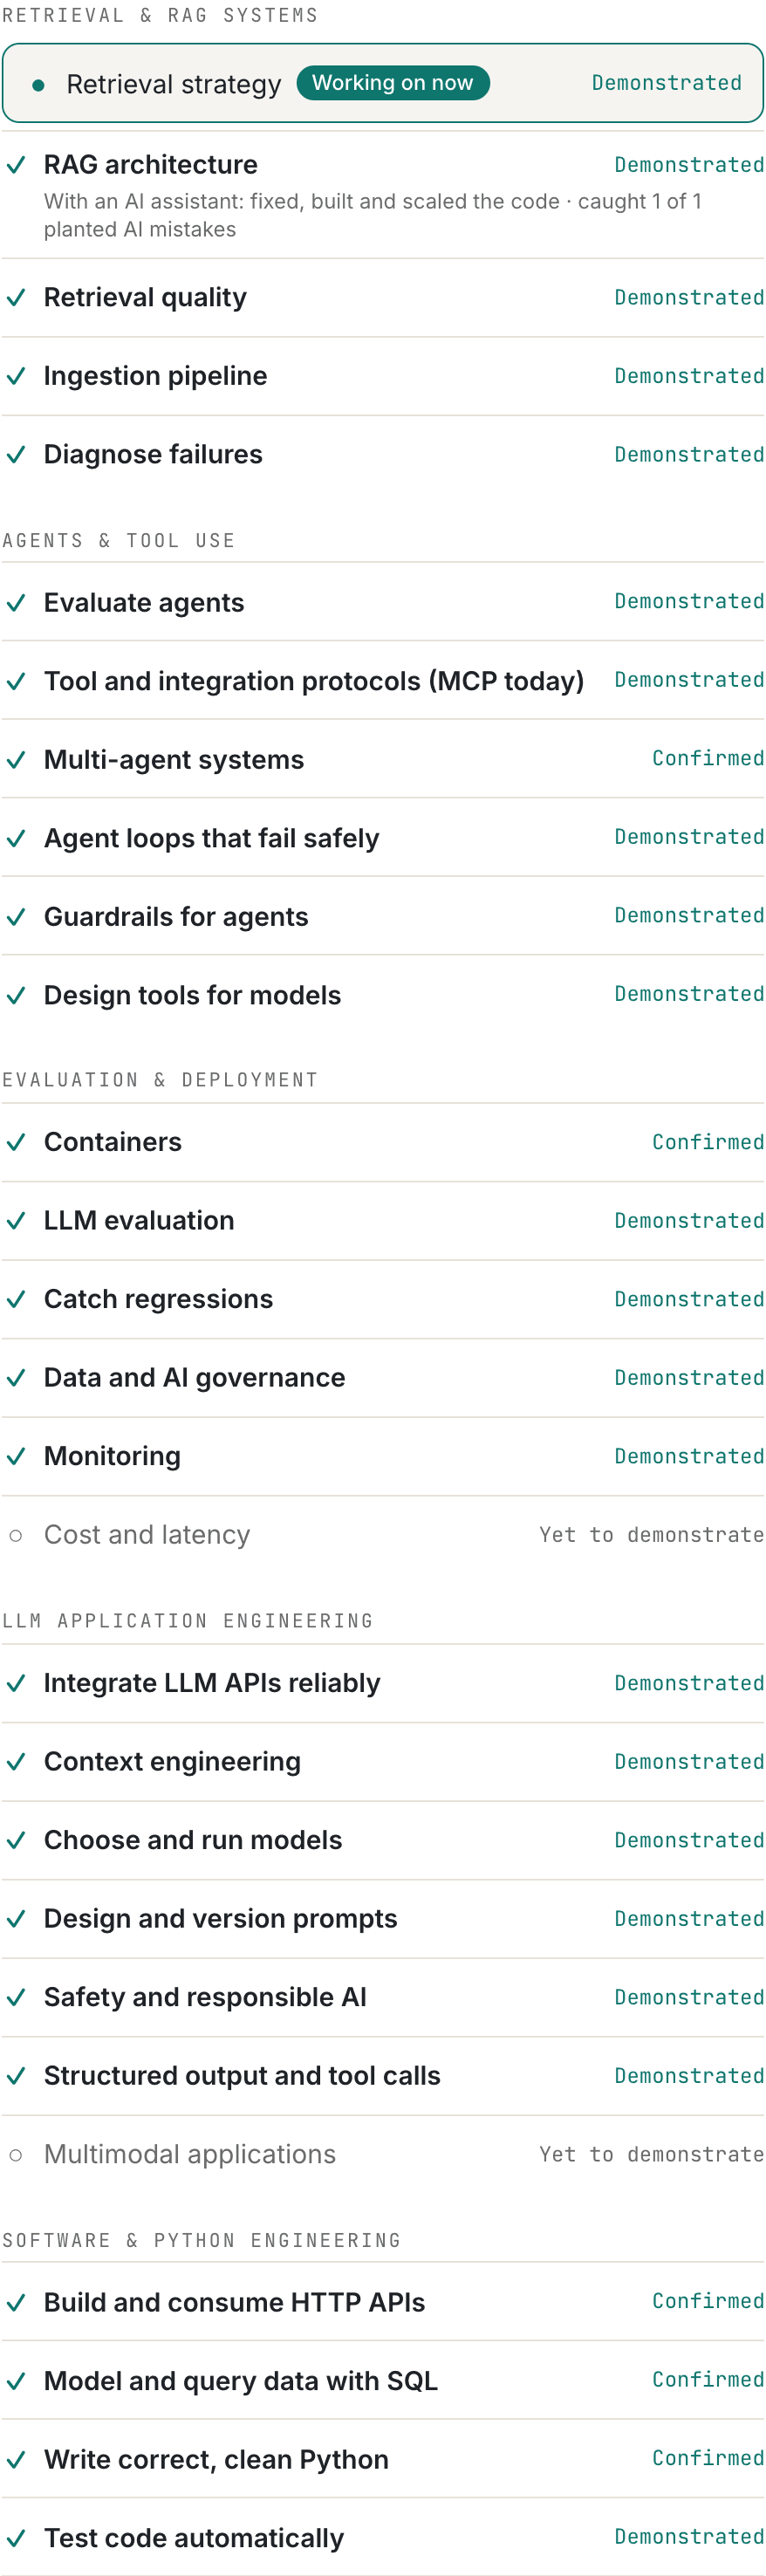
Task: Click "Yet to demonstrate" on Cost and latency row
Action: pos(652,1535)
